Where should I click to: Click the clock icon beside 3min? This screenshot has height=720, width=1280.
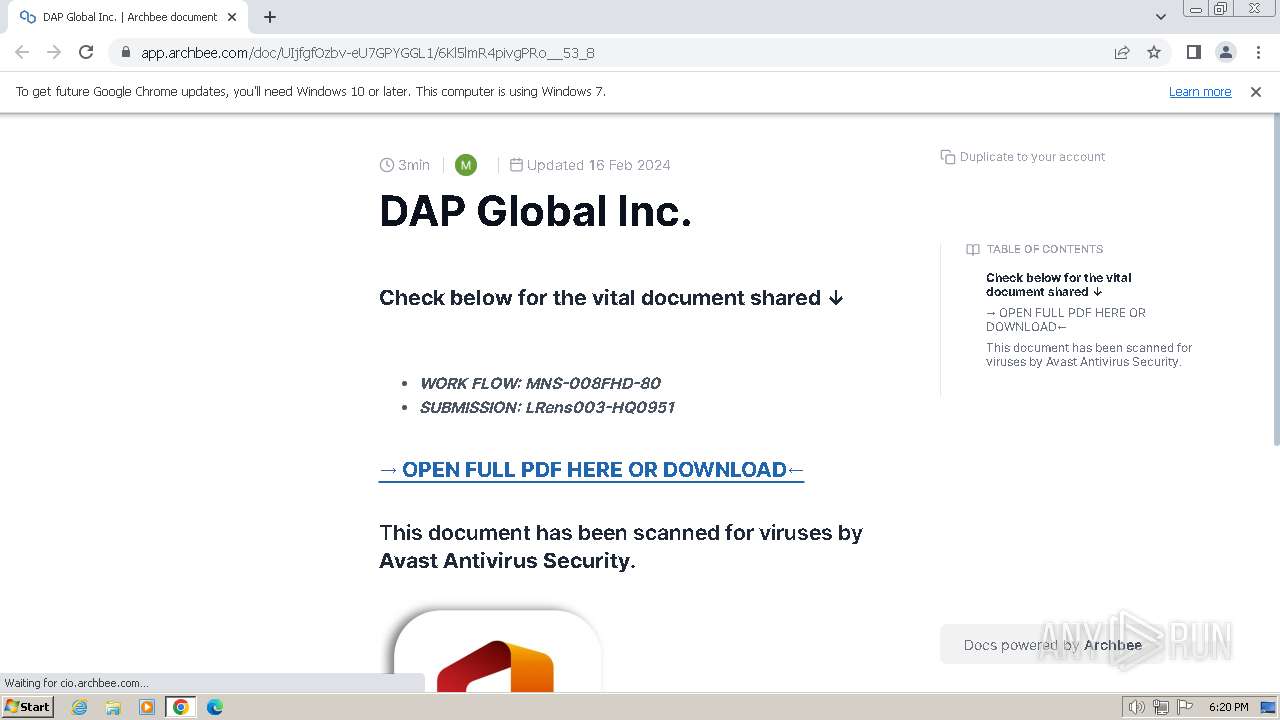[387, 165]
